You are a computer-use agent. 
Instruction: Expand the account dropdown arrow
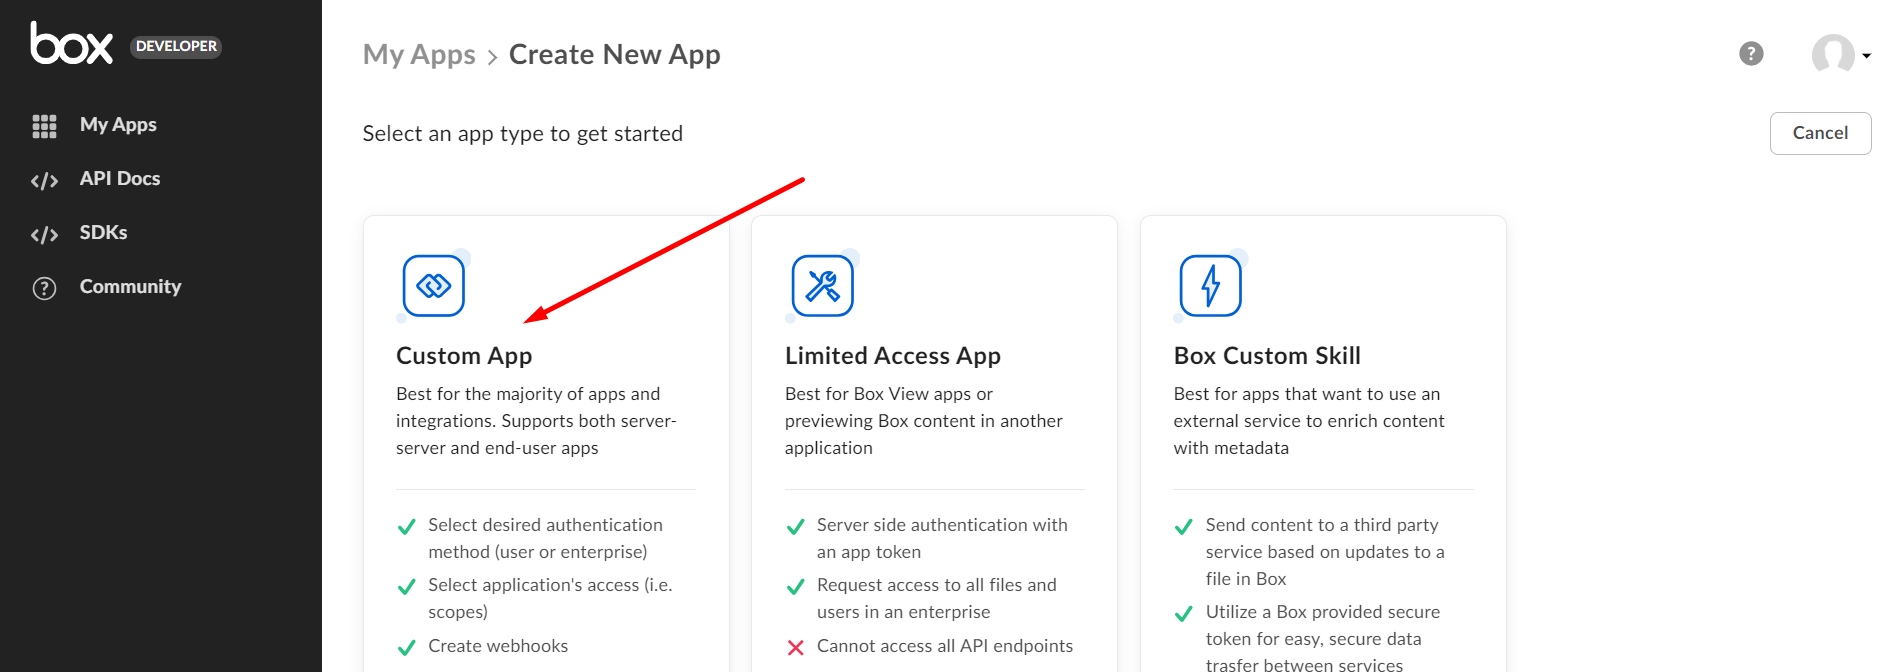(x=1866, y=56)
